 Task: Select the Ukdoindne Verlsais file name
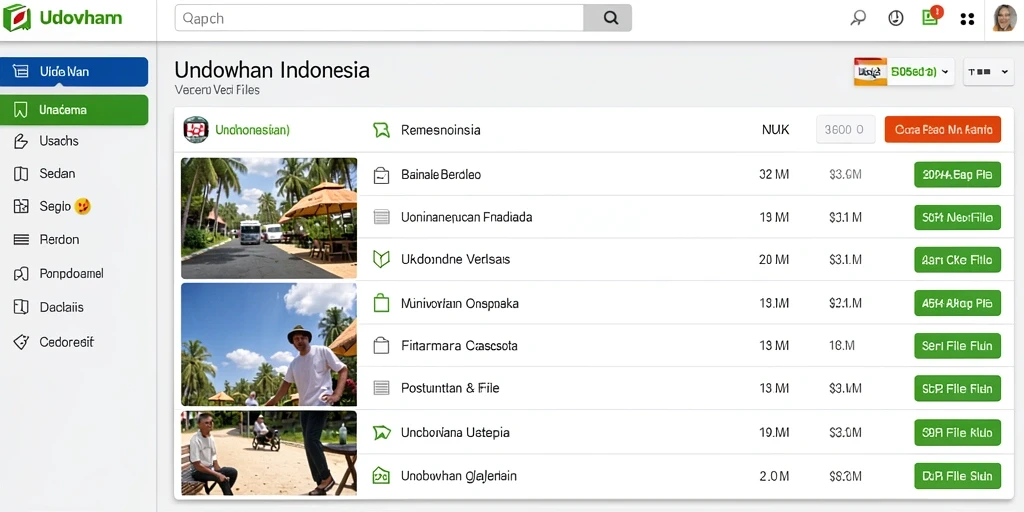(x=455, y=259)
